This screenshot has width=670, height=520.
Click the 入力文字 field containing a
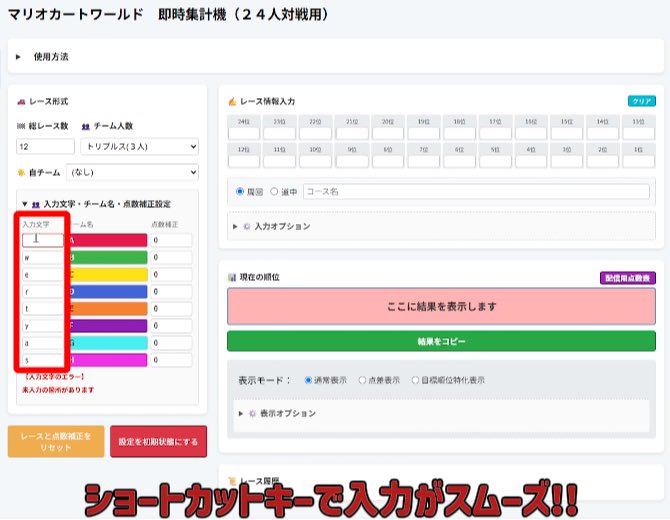pyautogui.click(x=43, y=343)
